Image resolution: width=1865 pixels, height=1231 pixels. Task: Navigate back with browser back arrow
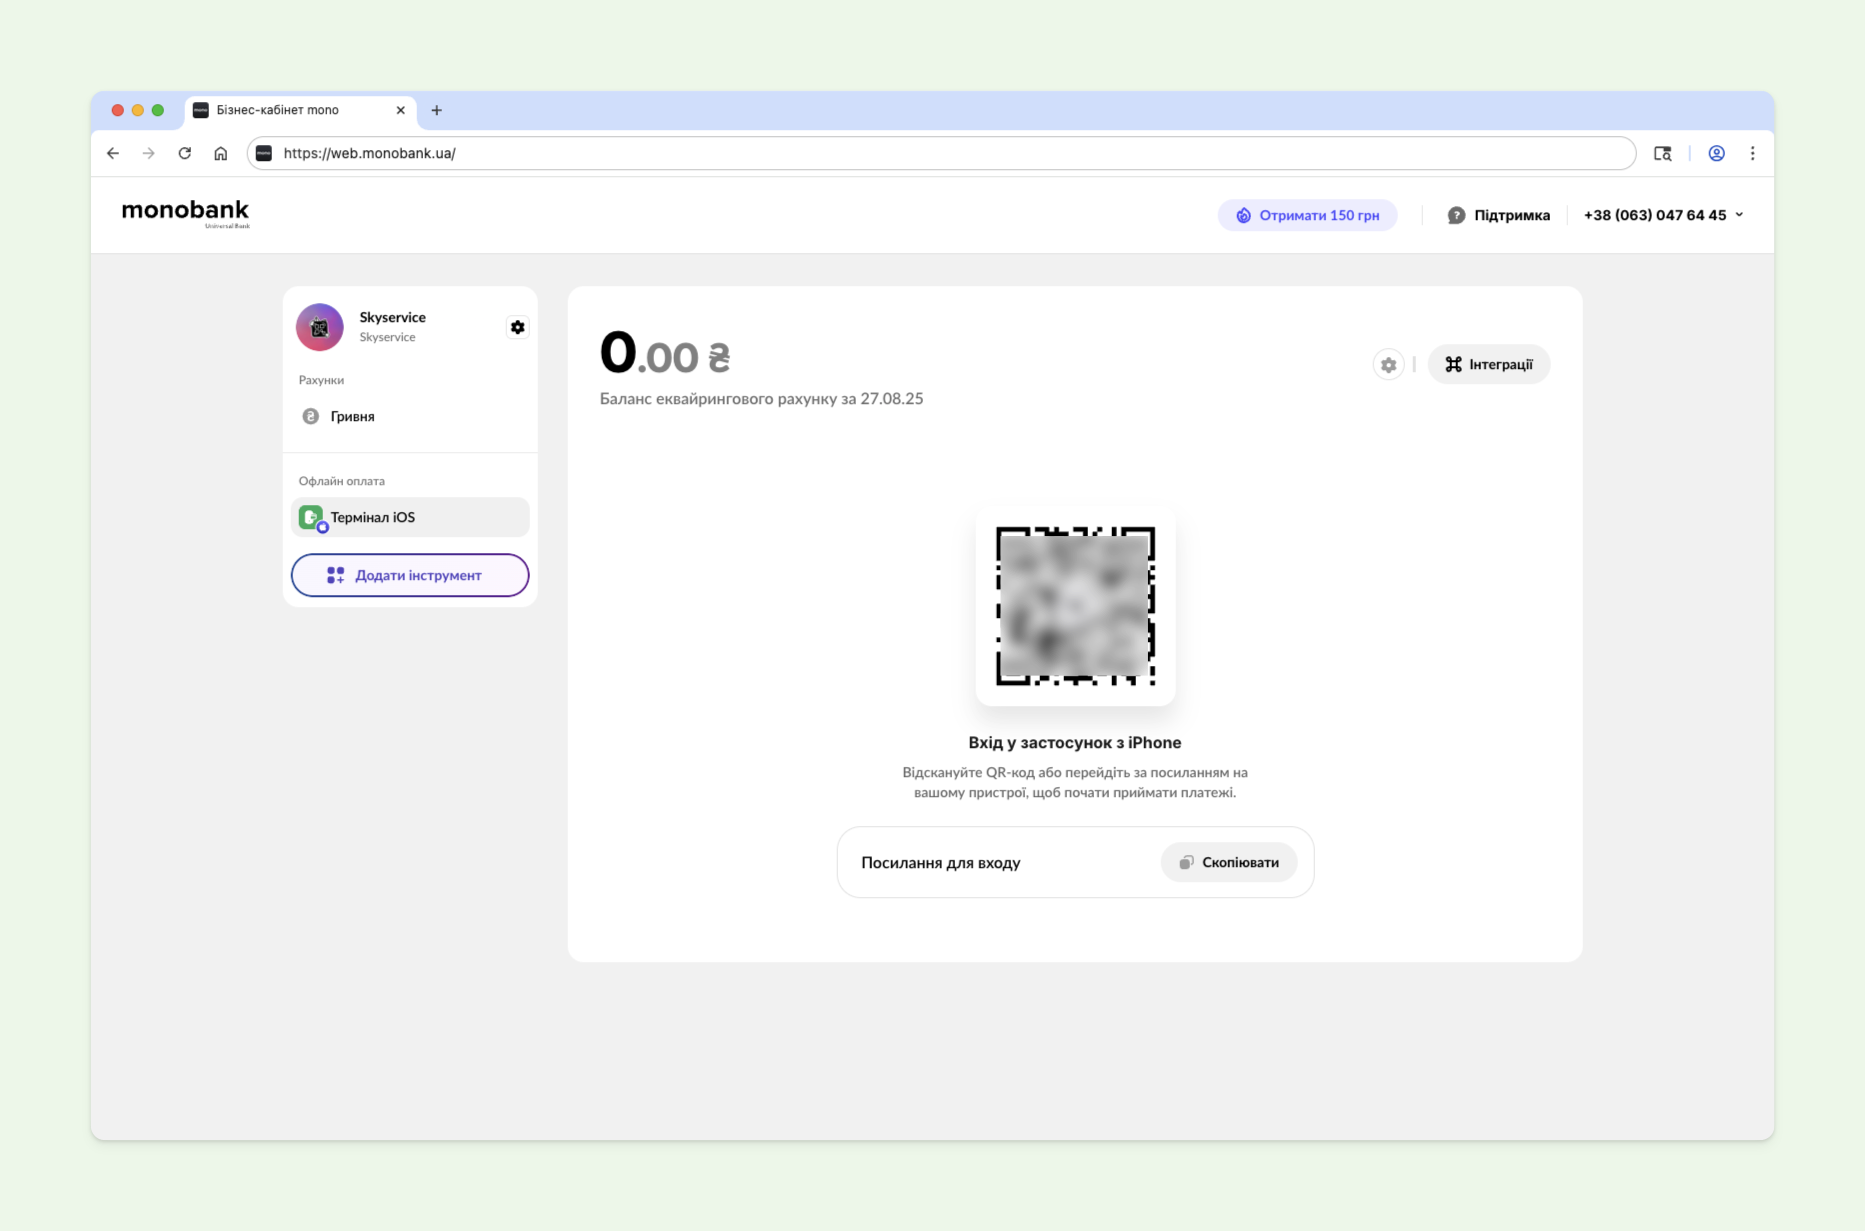click(113, 153)
